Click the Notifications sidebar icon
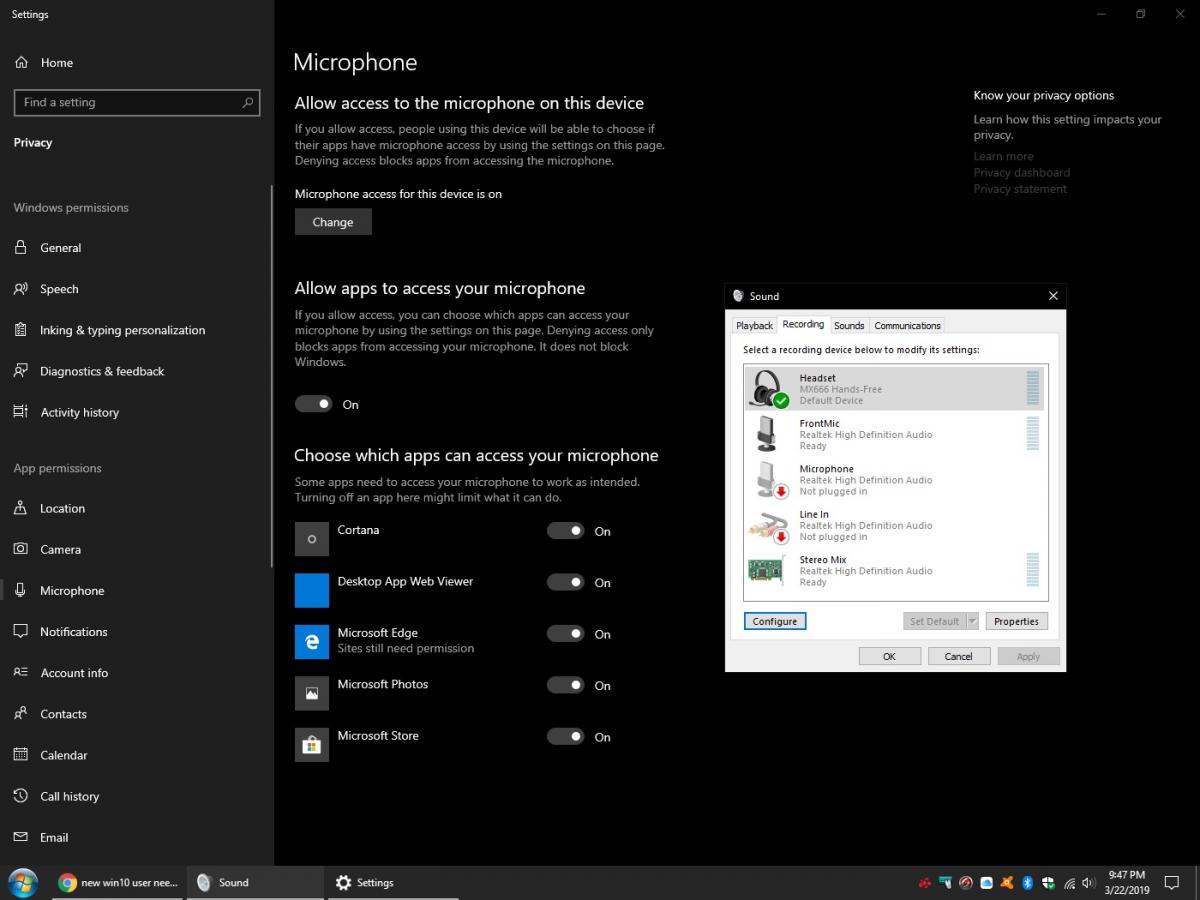Image resolution: width=1200 pixels, height=900 pixels. [21, 632]
